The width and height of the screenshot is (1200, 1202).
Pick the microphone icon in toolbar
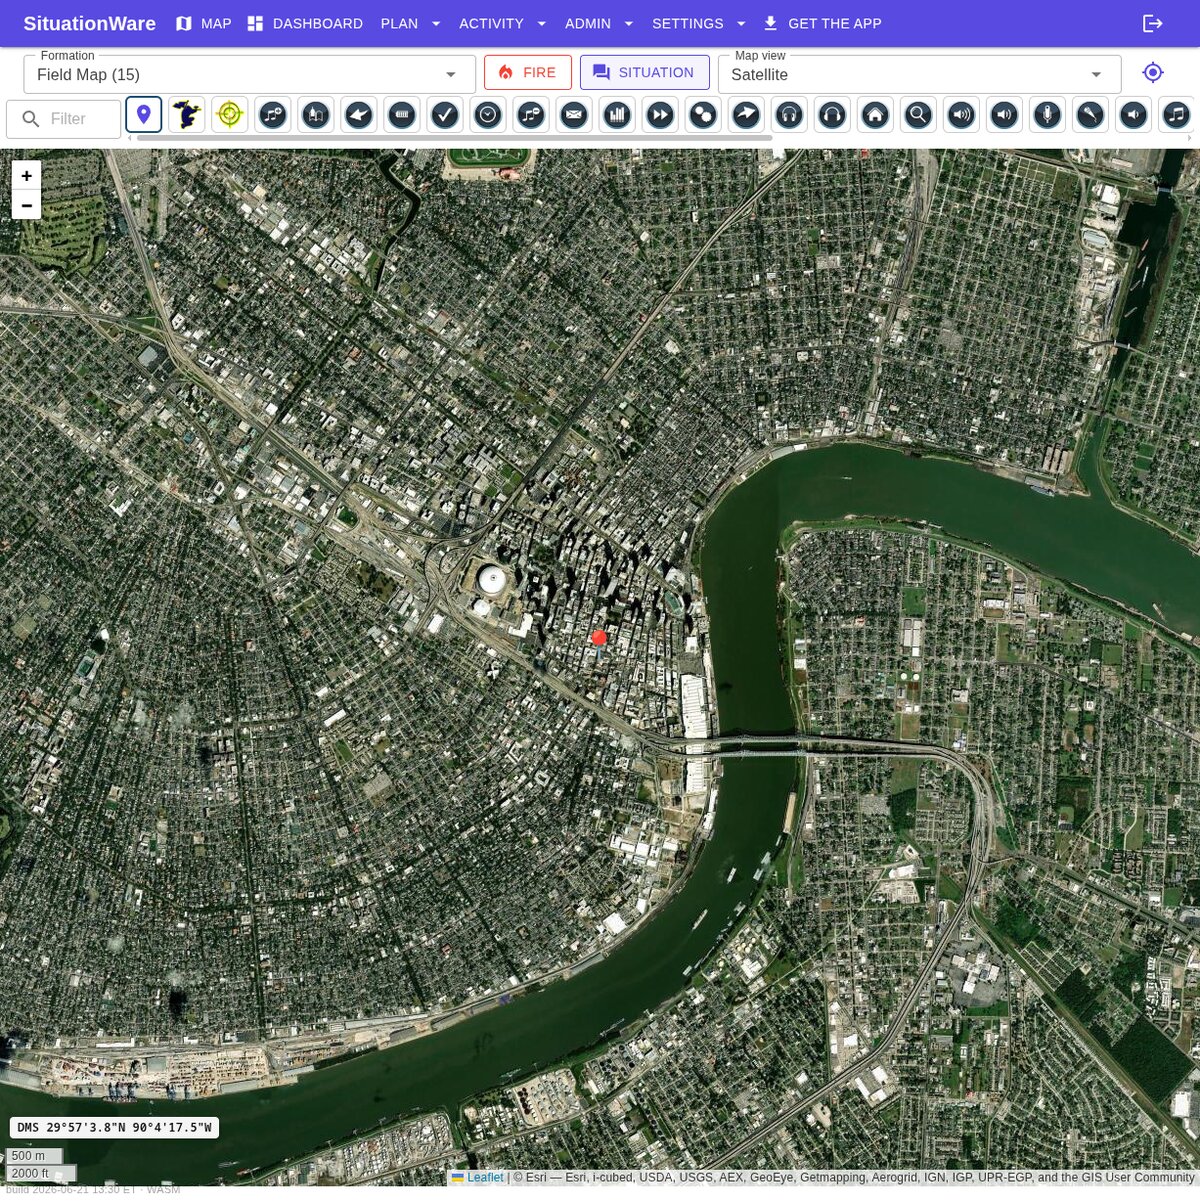click(1047, 115)
